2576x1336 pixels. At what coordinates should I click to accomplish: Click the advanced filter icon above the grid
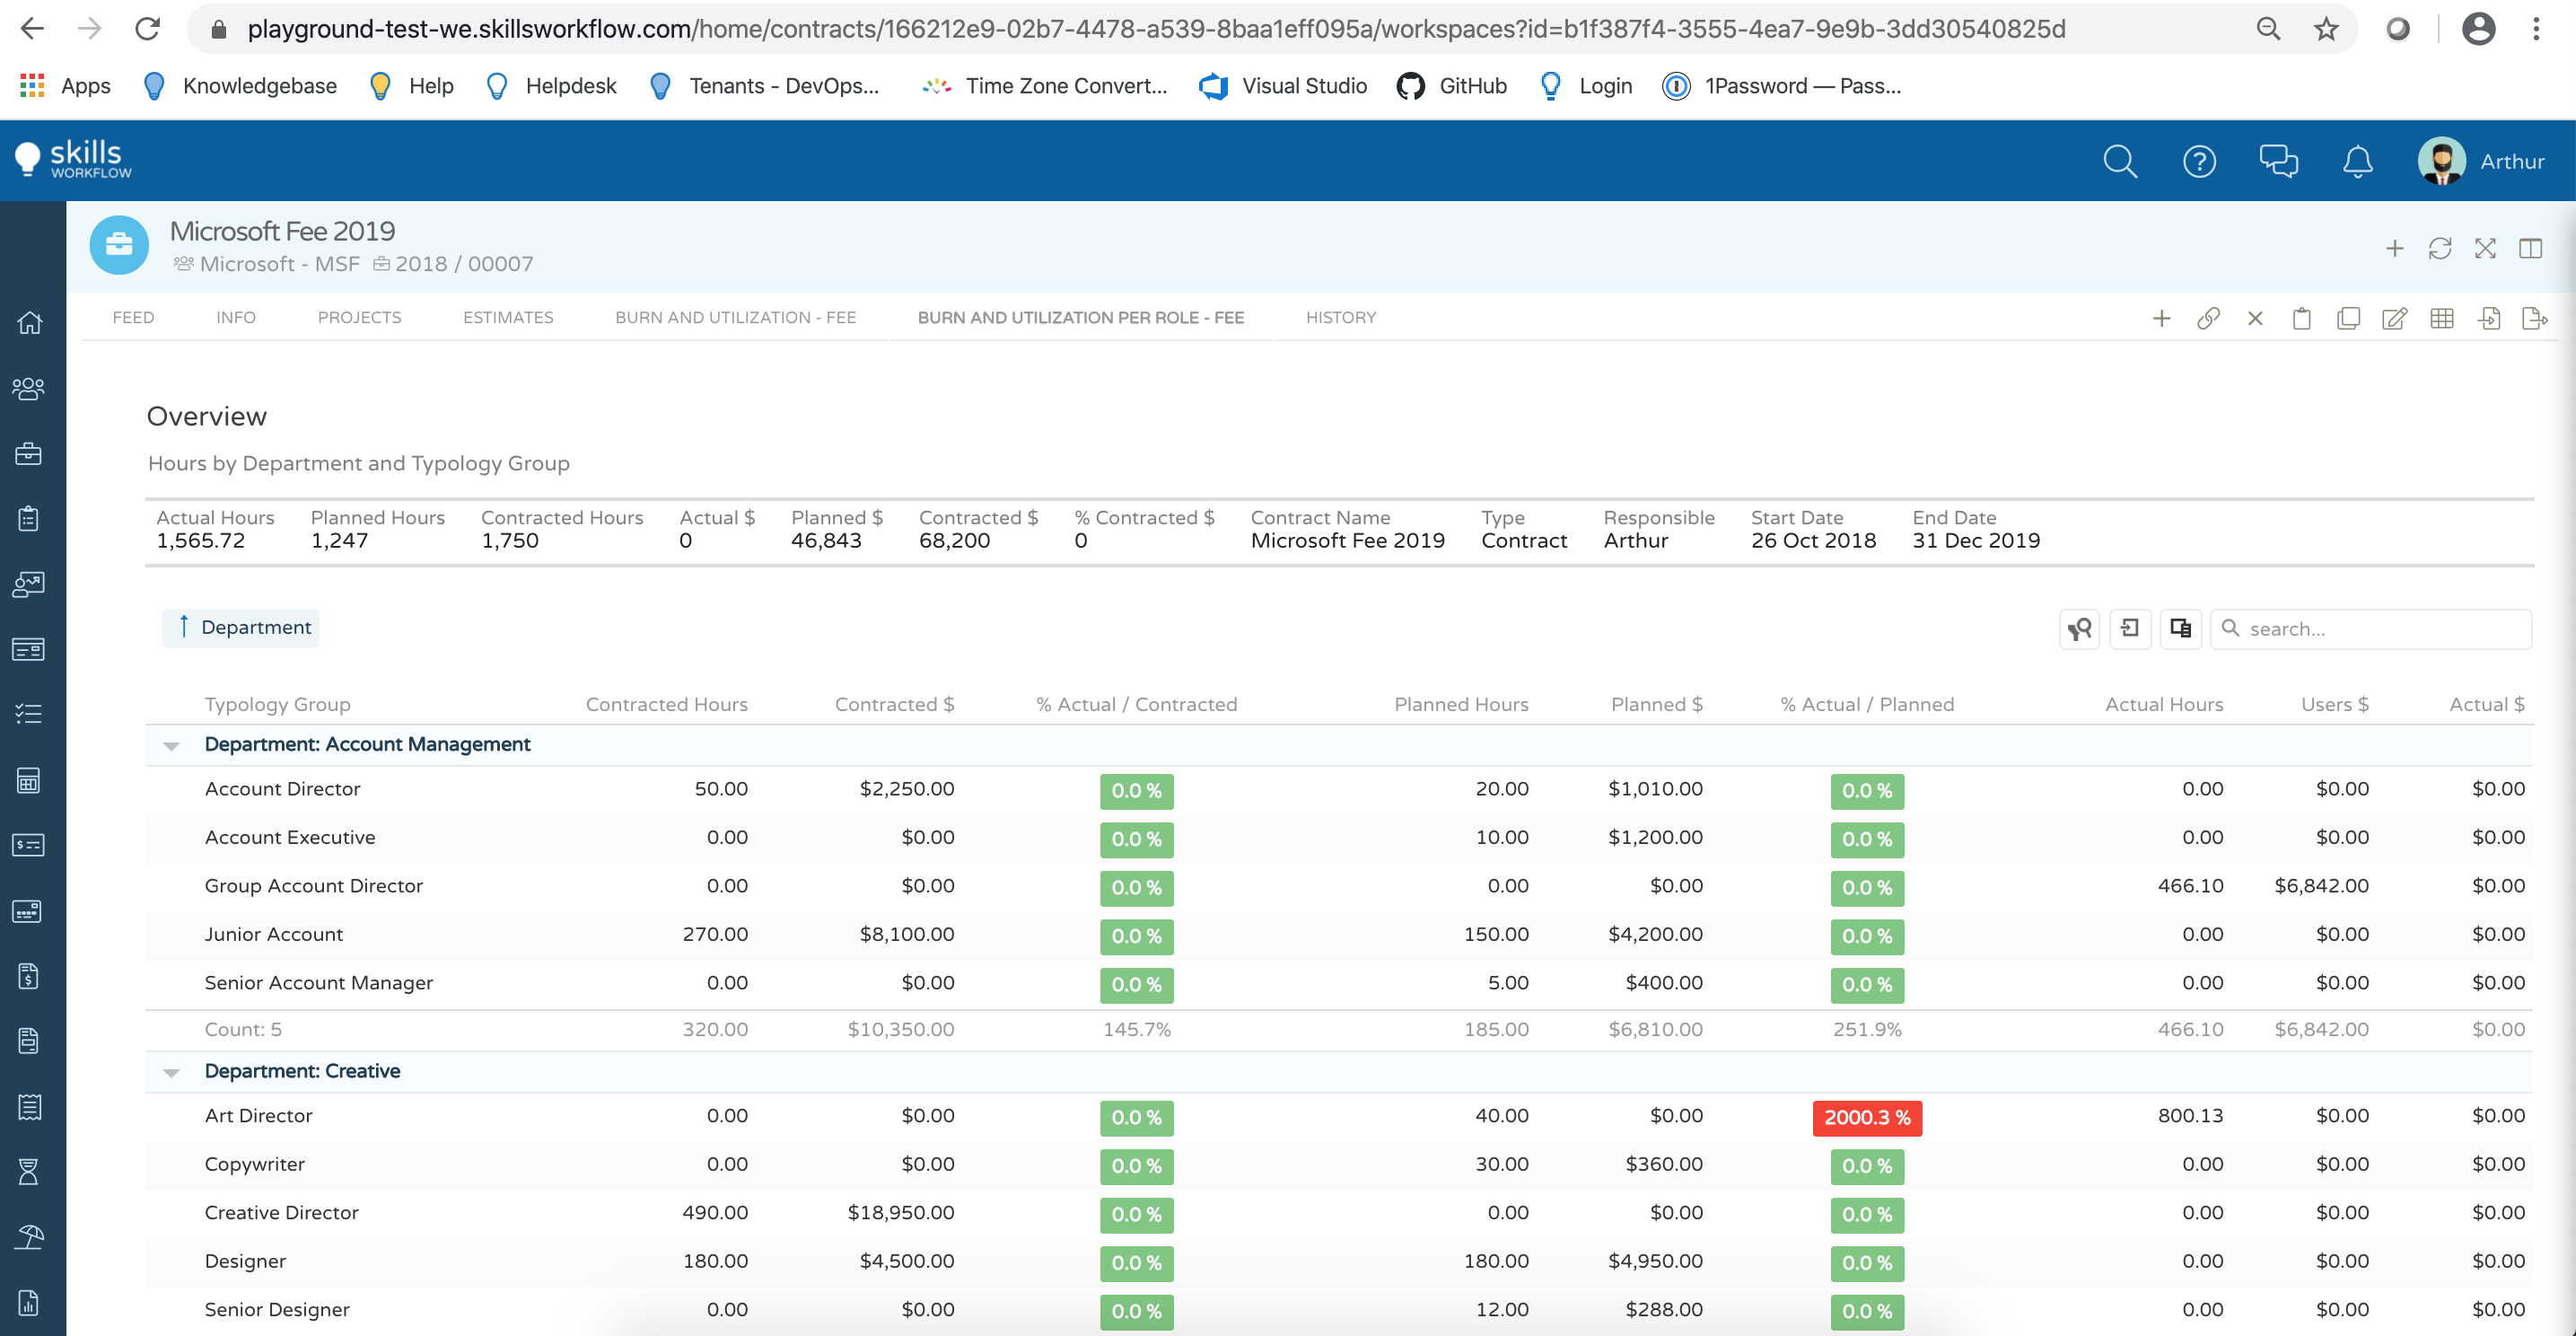[x=2080, y=628]
